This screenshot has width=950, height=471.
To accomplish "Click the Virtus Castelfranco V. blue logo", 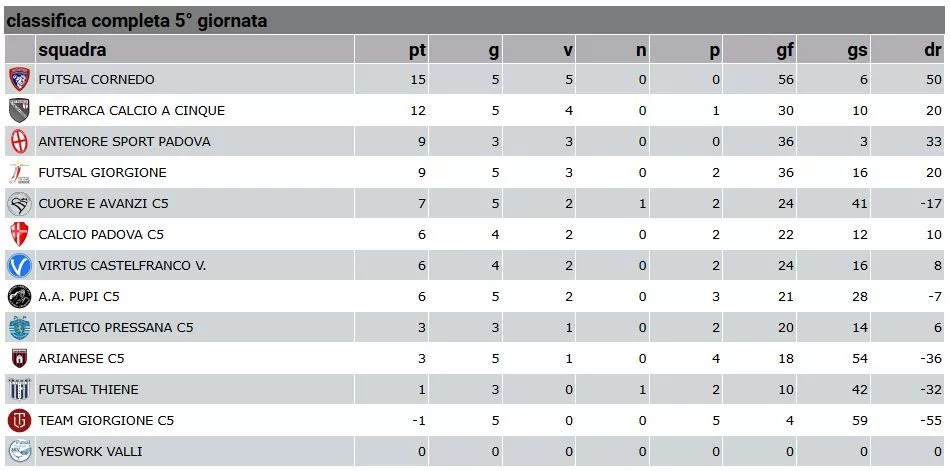I will pyautogui.click(x=19, y=266).
